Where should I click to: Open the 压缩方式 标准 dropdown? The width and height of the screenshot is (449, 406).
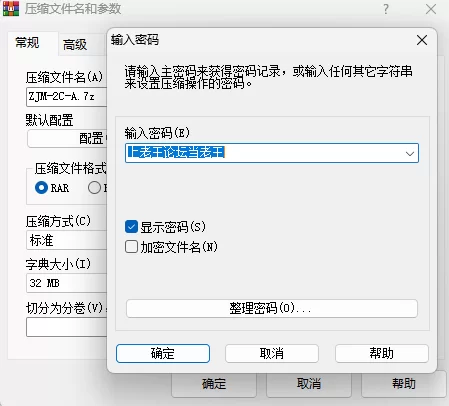tap(67, 240)
